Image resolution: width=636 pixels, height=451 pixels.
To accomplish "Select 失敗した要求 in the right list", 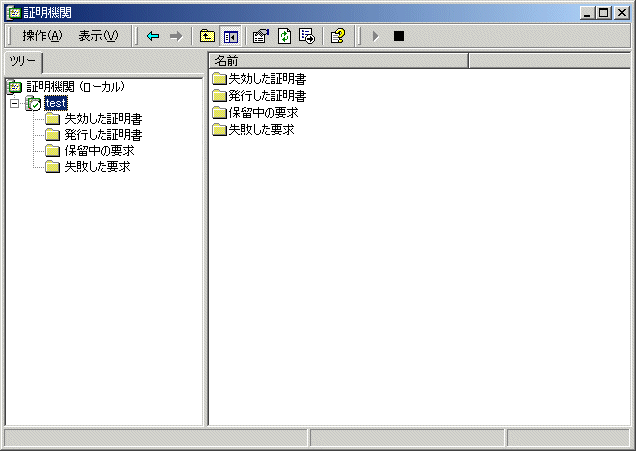I will [x=261, y=130].
